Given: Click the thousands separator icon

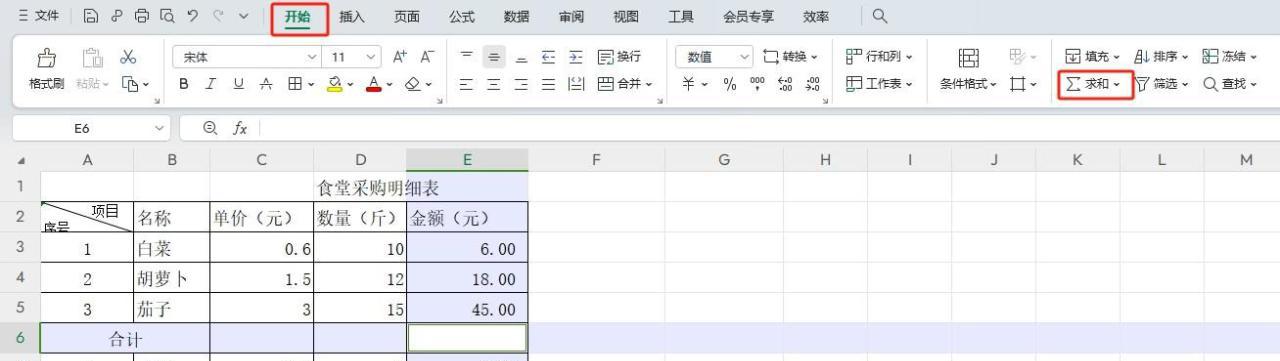Looking at the screenshot, I should [x=757, y=85].
